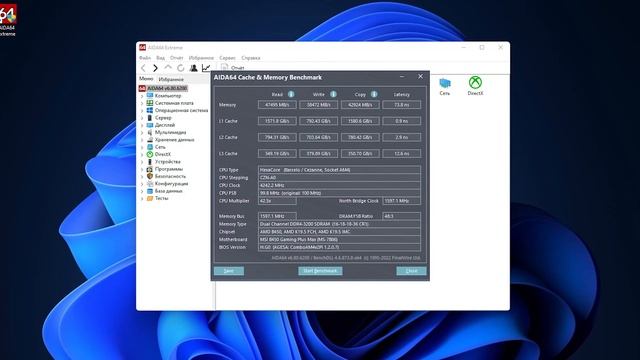Click the Memory Copy result field

point(360,105)
